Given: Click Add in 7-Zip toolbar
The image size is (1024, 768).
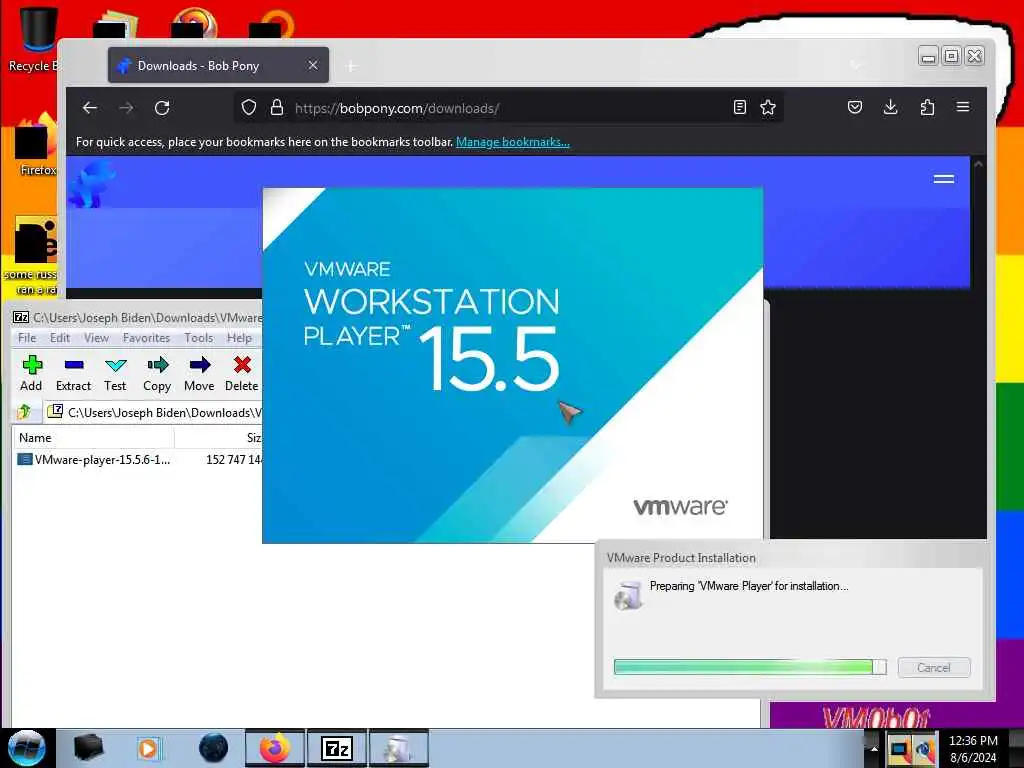Looking at the screenshot, I should pos(31,374).
